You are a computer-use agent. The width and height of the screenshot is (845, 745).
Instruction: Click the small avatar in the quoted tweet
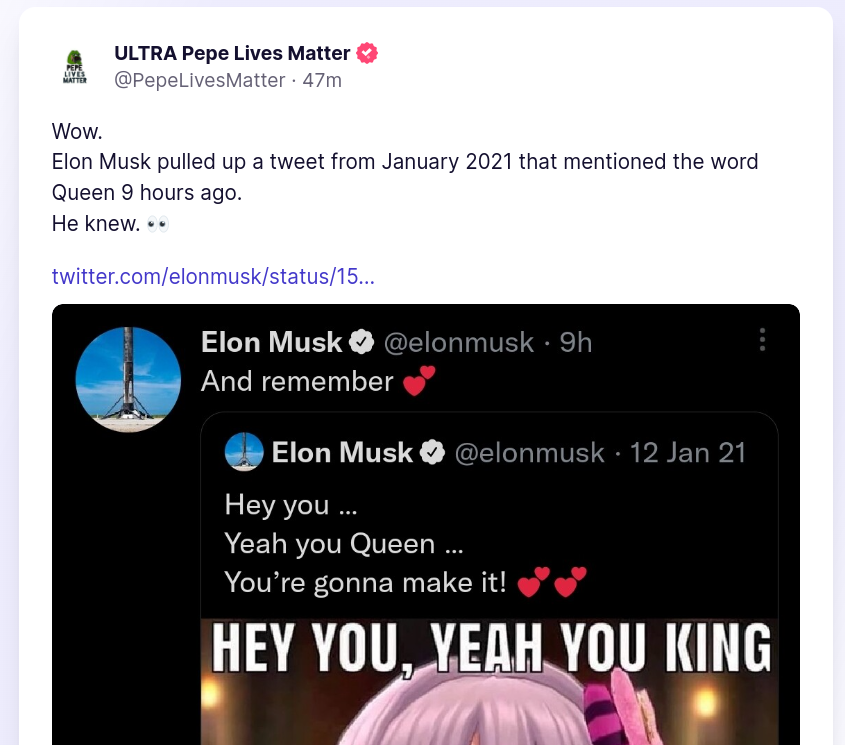coord(245,452)
